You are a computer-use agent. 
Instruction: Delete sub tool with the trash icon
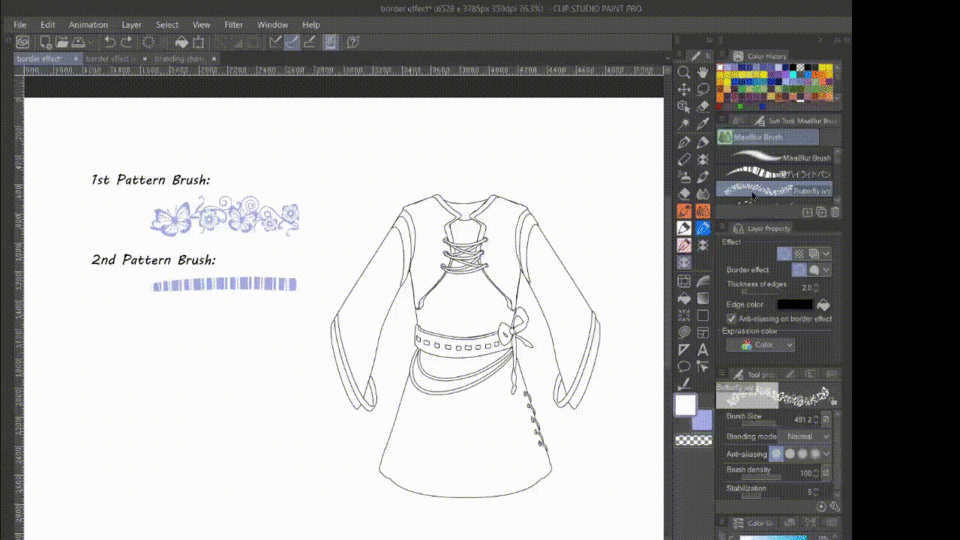tap(835, 212)
